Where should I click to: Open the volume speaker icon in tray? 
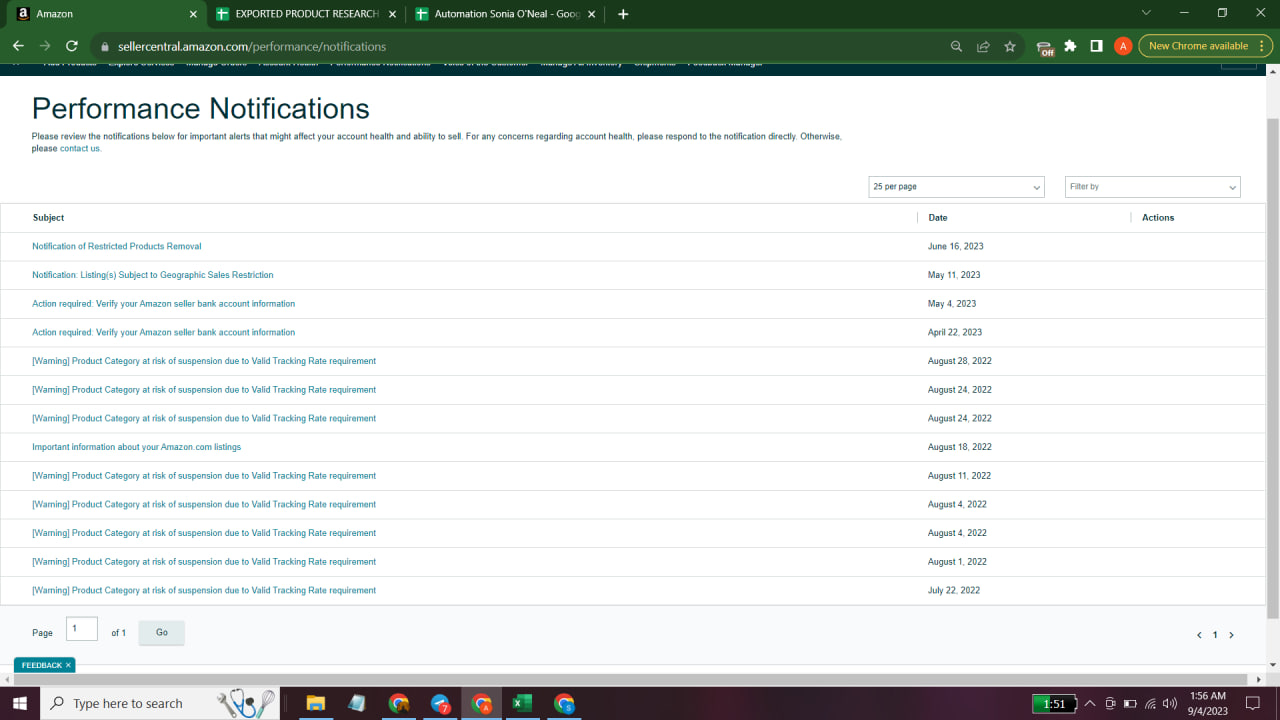tap(1170, 703)
